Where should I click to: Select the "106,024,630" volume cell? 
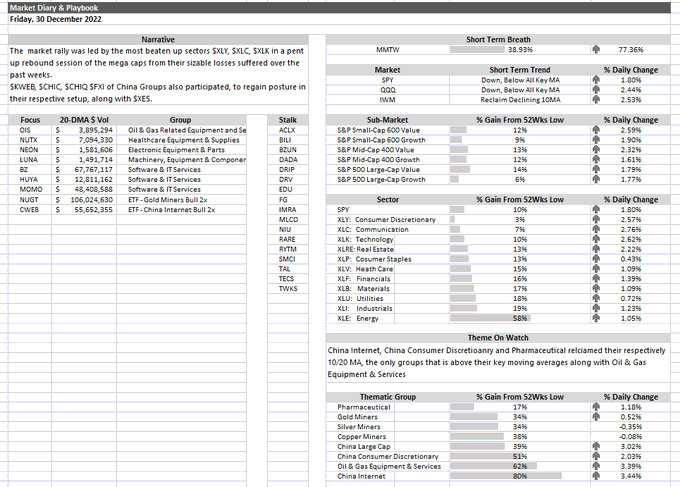(84, 199)
